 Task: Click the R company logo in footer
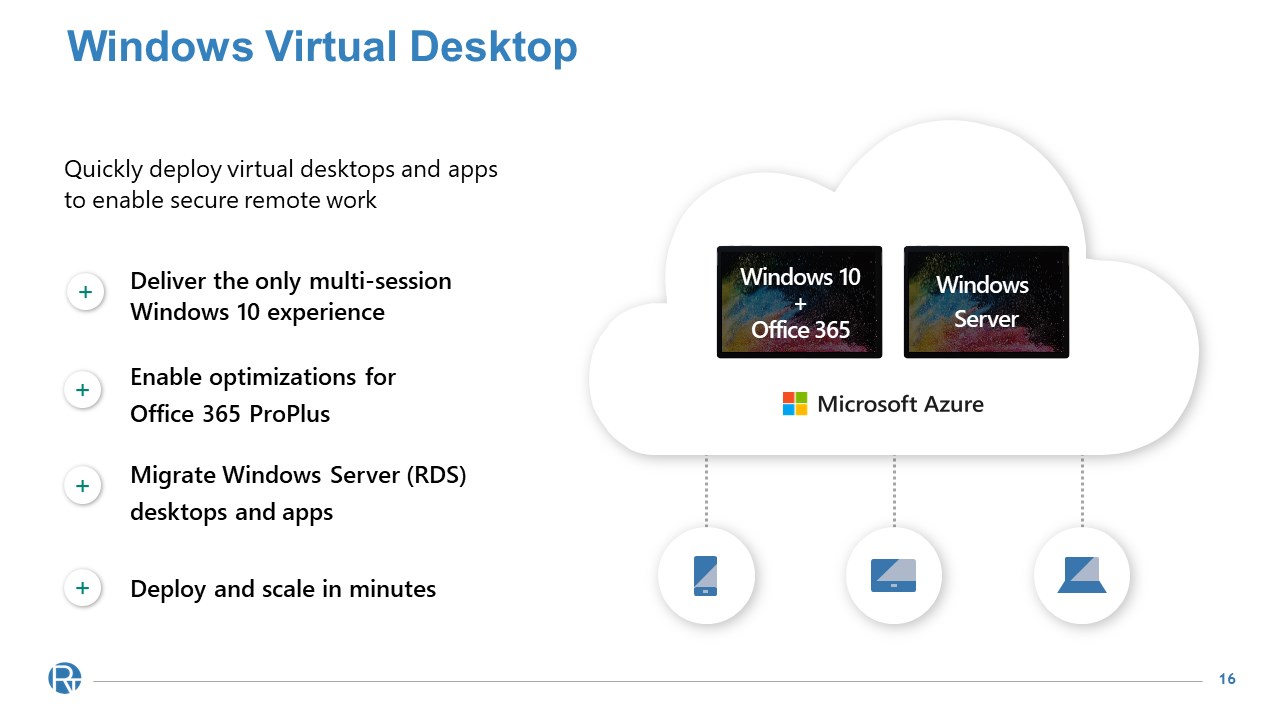[64, 678]
